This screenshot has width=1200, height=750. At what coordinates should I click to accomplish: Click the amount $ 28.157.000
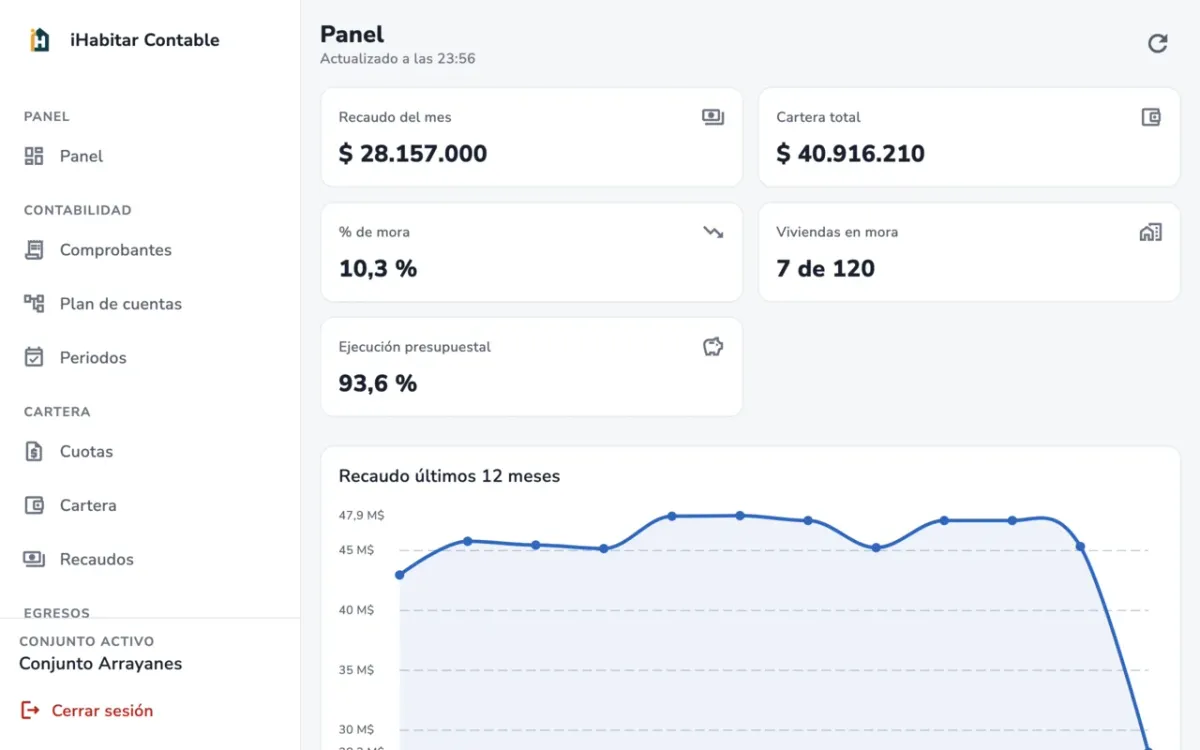[413, 154]
